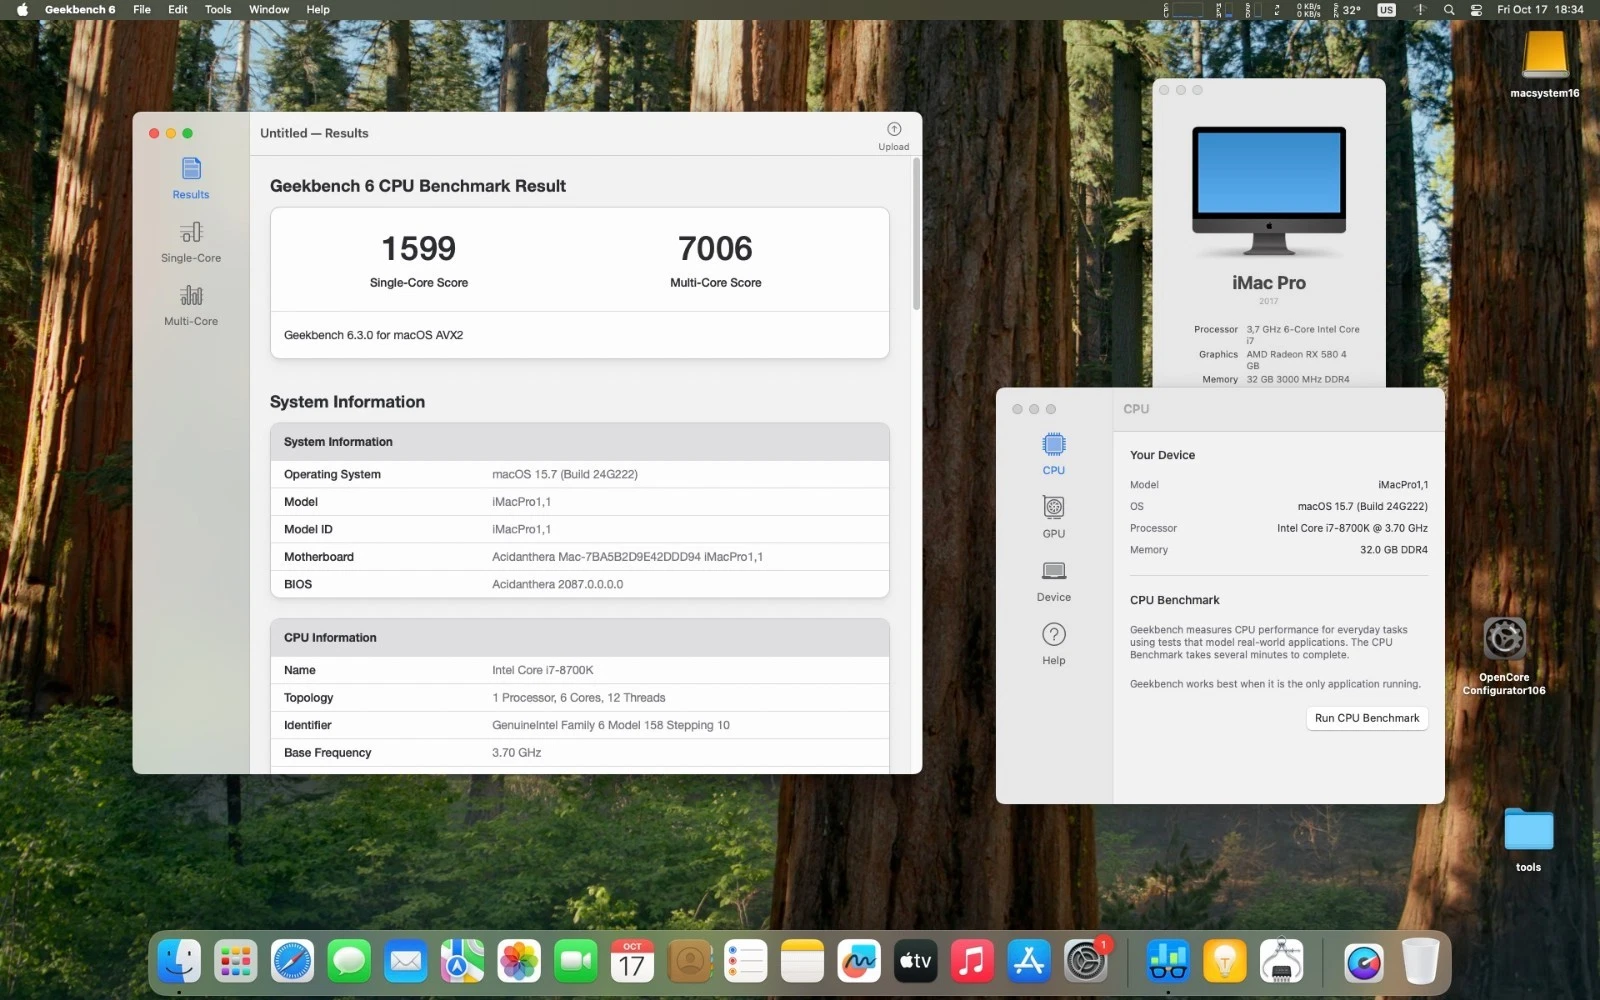Open Mail from the Dock
Screen dimensions: 1600x1000
click(406, 962)
